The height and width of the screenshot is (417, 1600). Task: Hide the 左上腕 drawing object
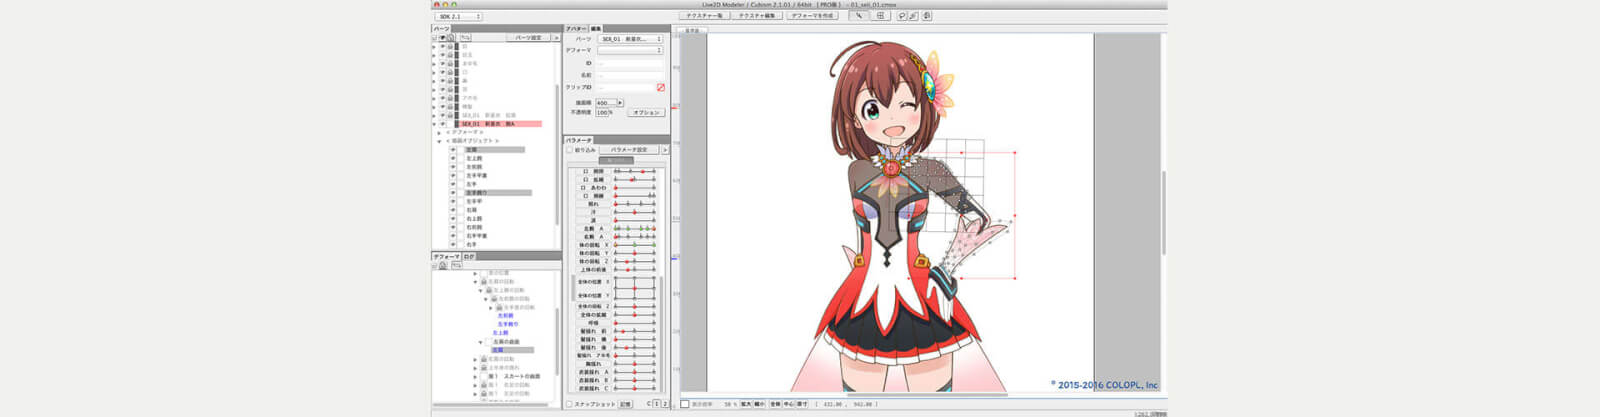[x=453, y=158]
